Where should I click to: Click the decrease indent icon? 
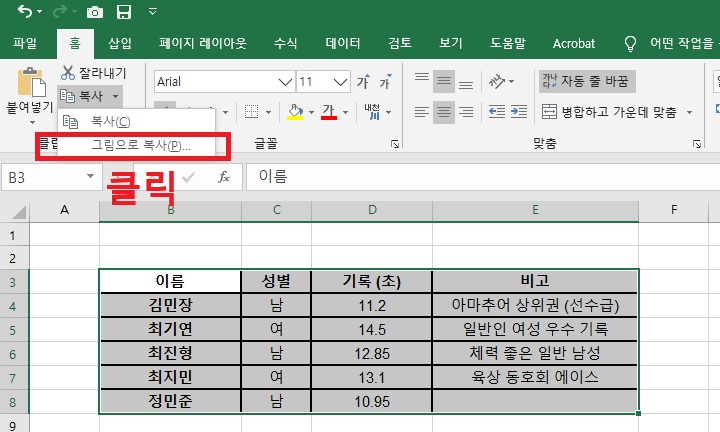click(x=497, y=112)
